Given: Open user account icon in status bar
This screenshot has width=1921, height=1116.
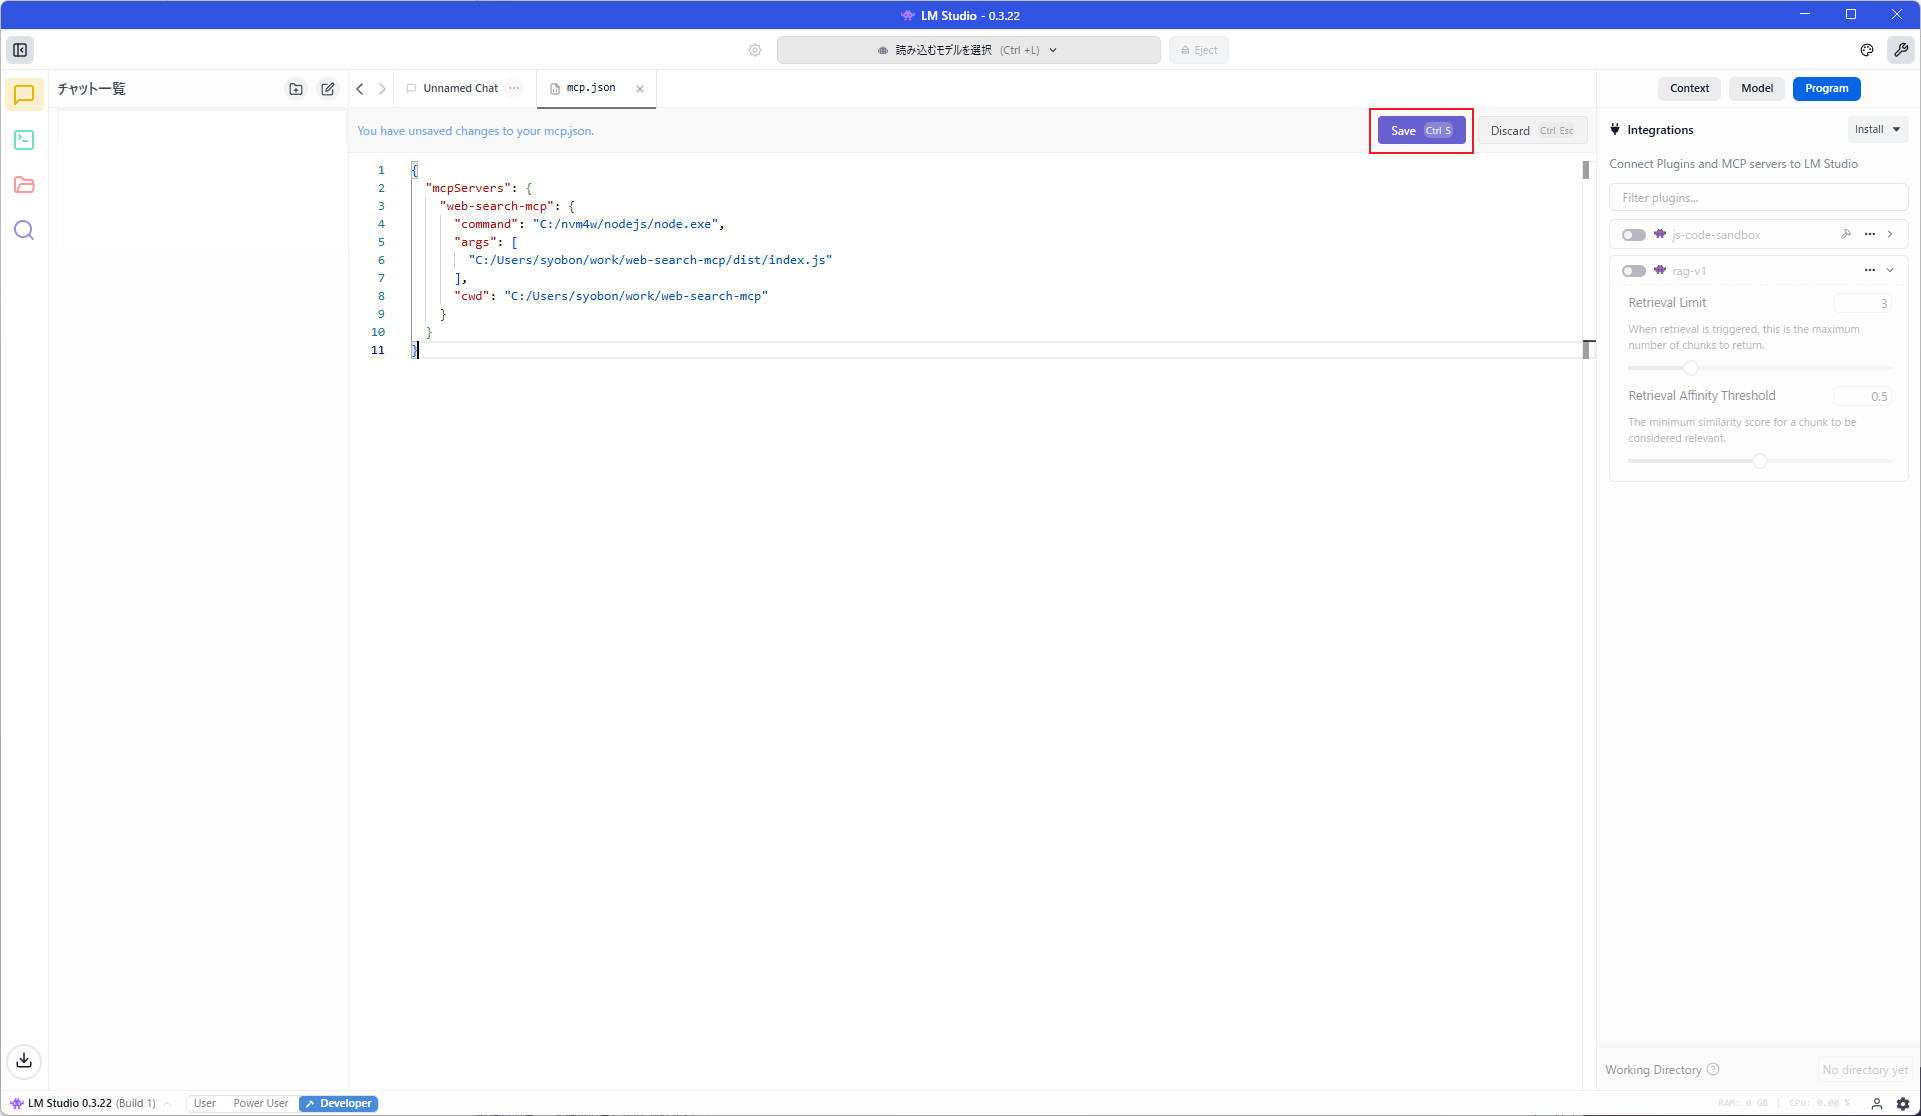Looking at the screenshot, I should click(x=1877, y=1104).
